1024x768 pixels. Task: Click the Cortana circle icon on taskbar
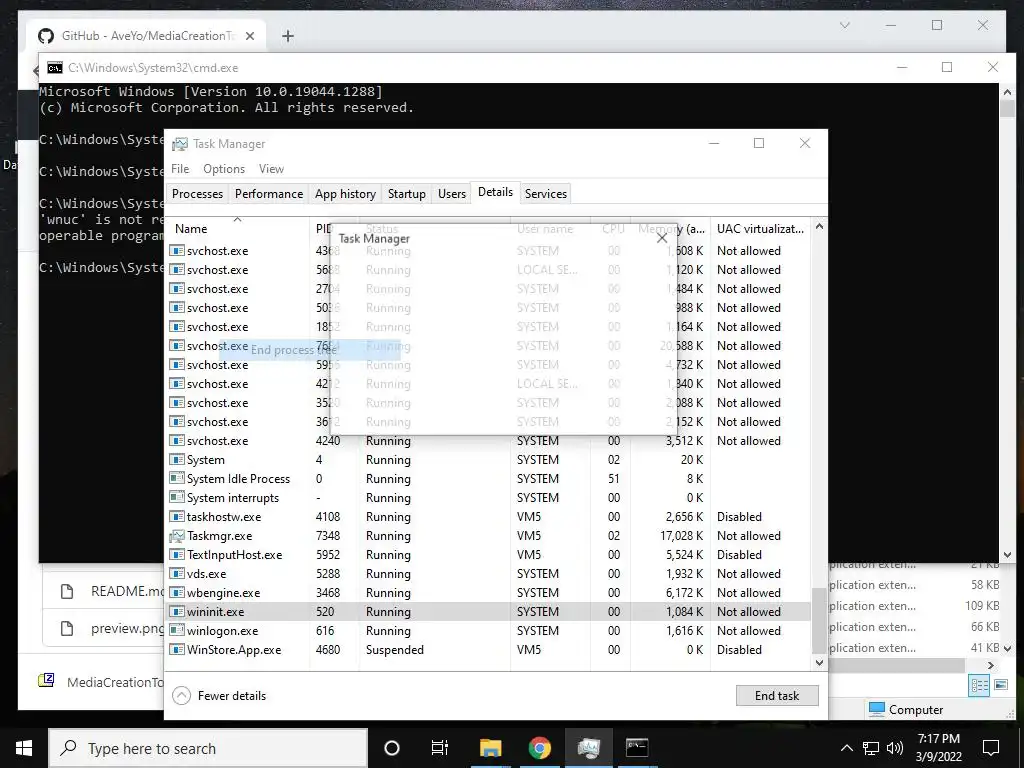point(392,748)
